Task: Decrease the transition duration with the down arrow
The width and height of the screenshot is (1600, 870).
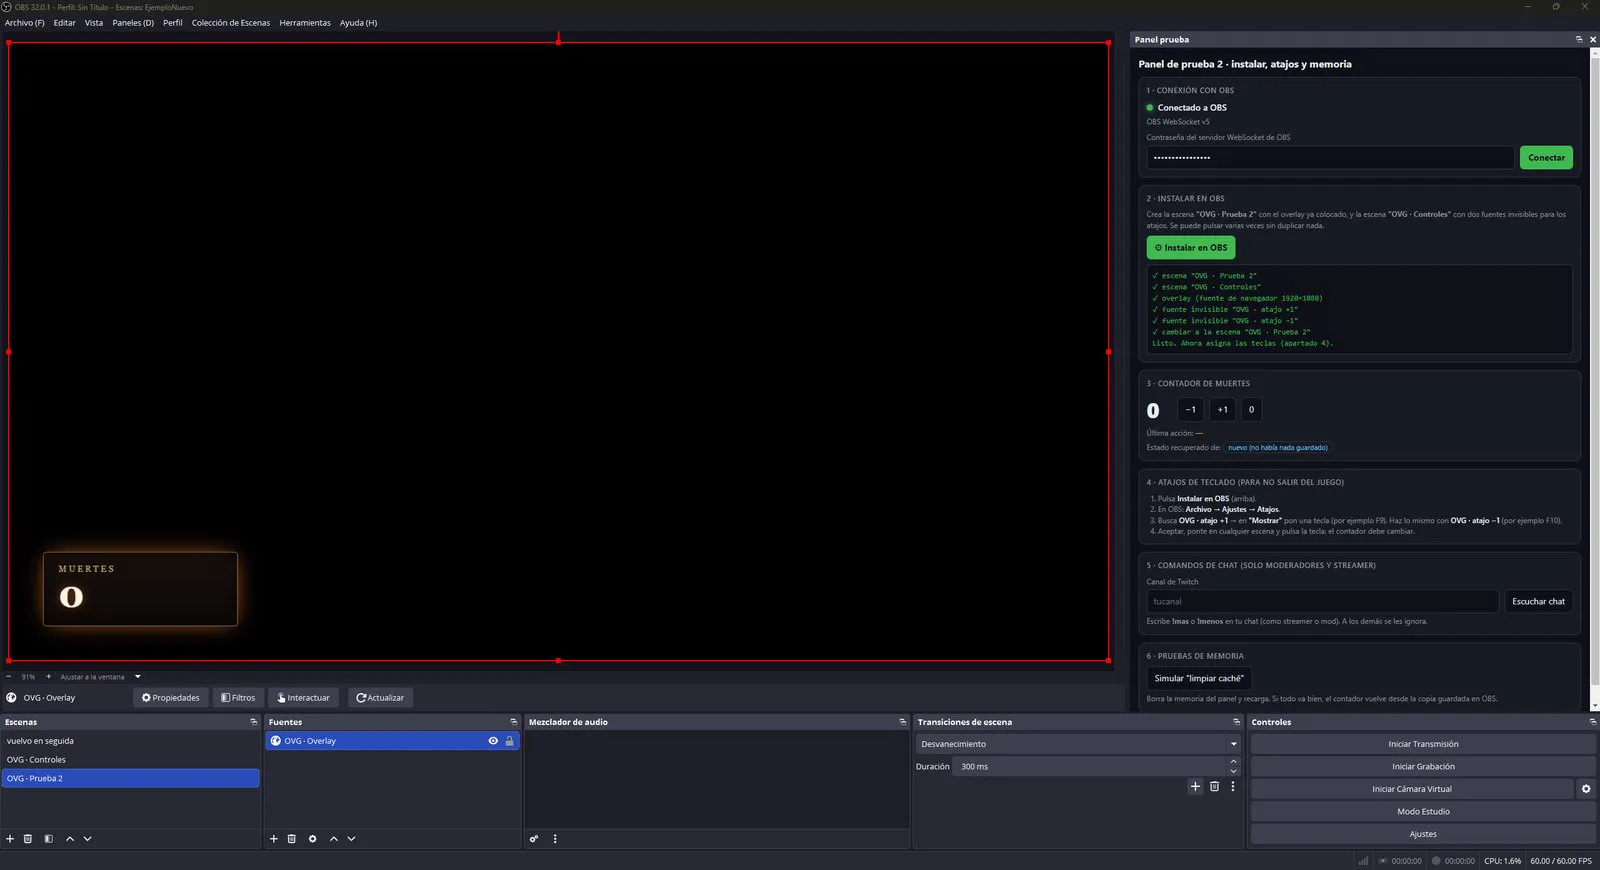Action: (1233, 772)
